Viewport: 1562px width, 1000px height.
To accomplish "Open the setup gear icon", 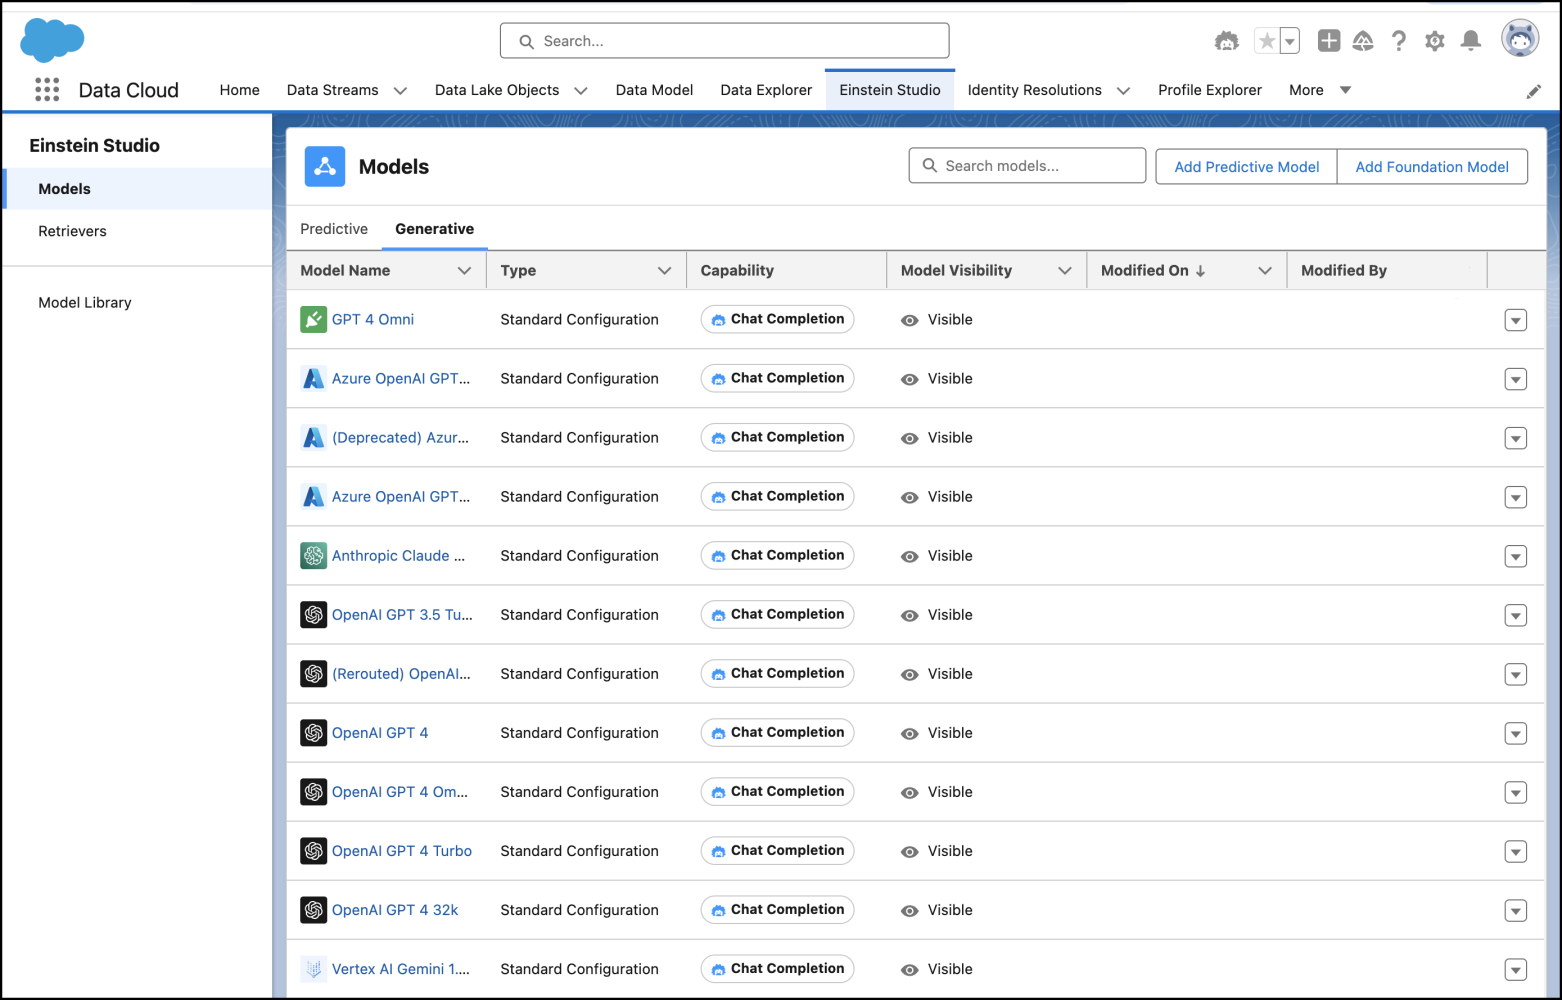I will (1435, 41).
